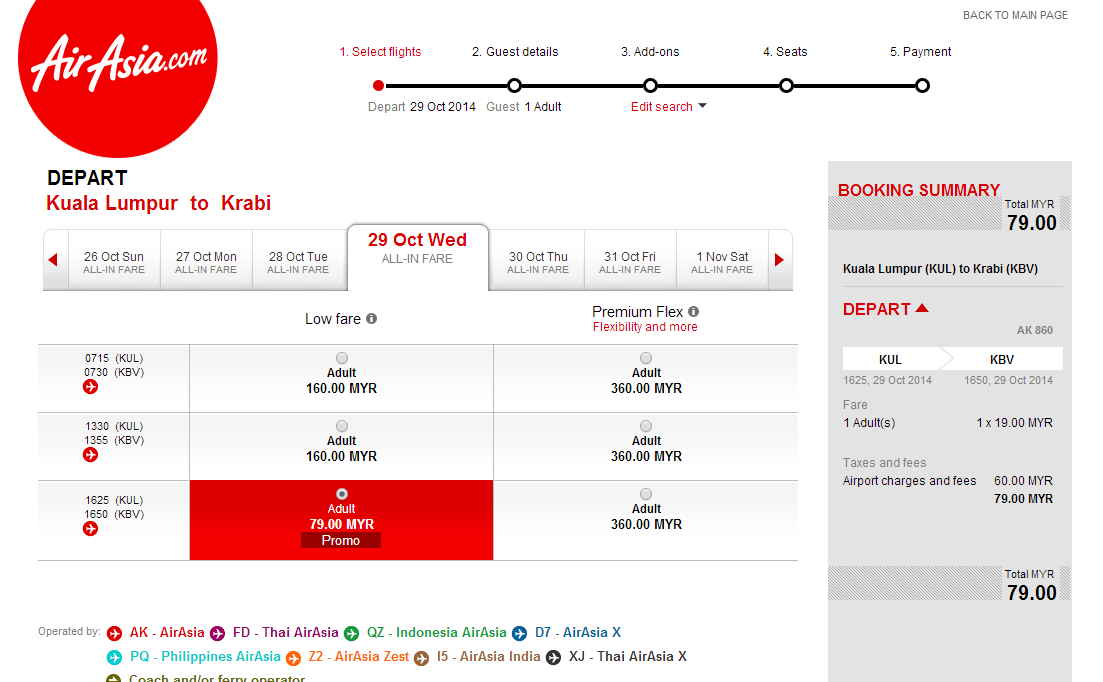
Task: Click the airline icon under 0715 flight
Action: click(x=91, y=387)
